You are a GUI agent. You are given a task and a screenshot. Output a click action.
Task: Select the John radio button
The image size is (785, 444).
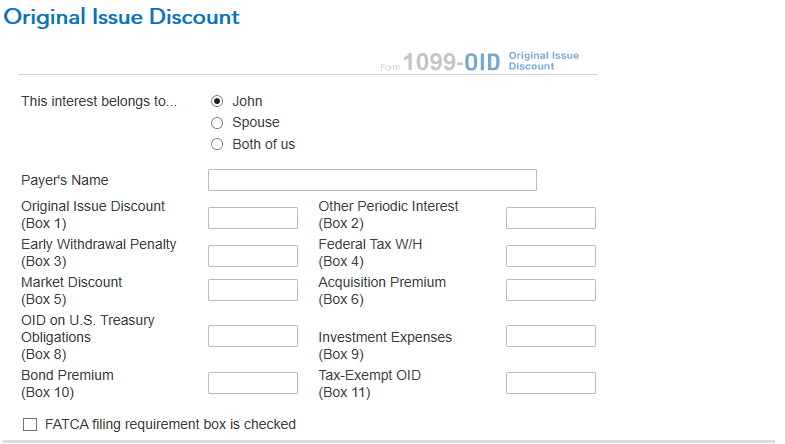pos(217,101)
